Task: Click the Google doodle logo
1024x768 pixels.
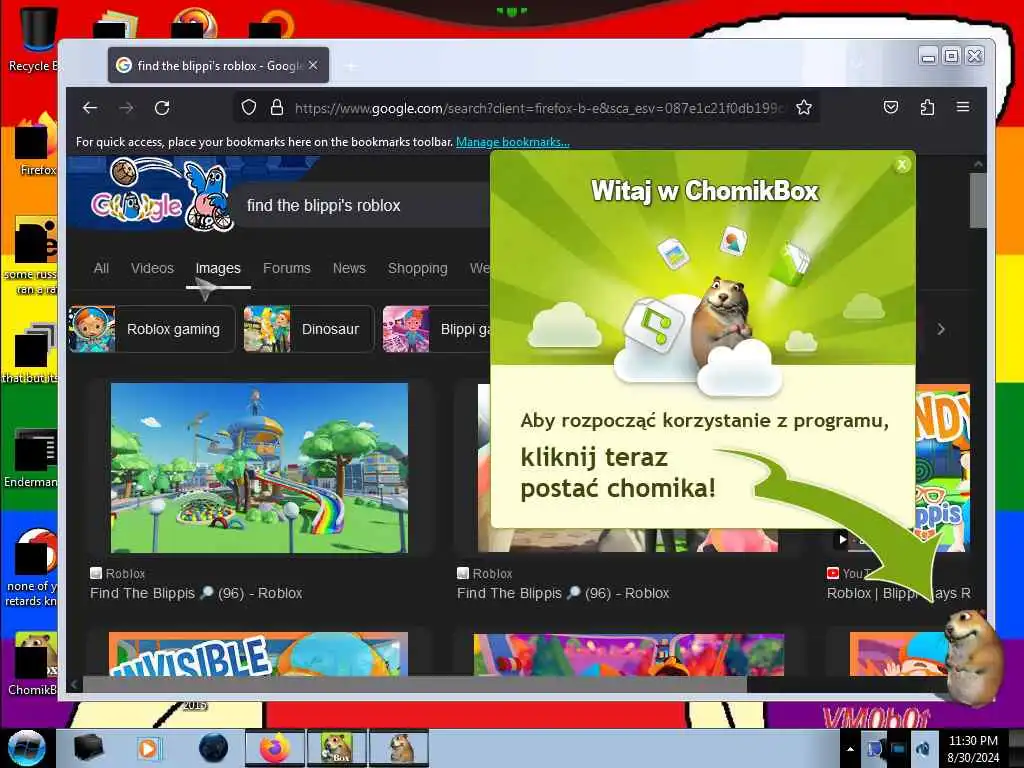Action: tap(162, 194)
